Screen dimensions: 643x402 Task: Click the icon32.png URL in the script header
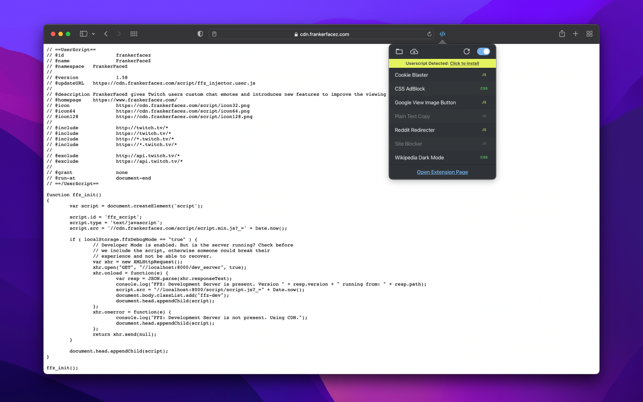point(182,105)
